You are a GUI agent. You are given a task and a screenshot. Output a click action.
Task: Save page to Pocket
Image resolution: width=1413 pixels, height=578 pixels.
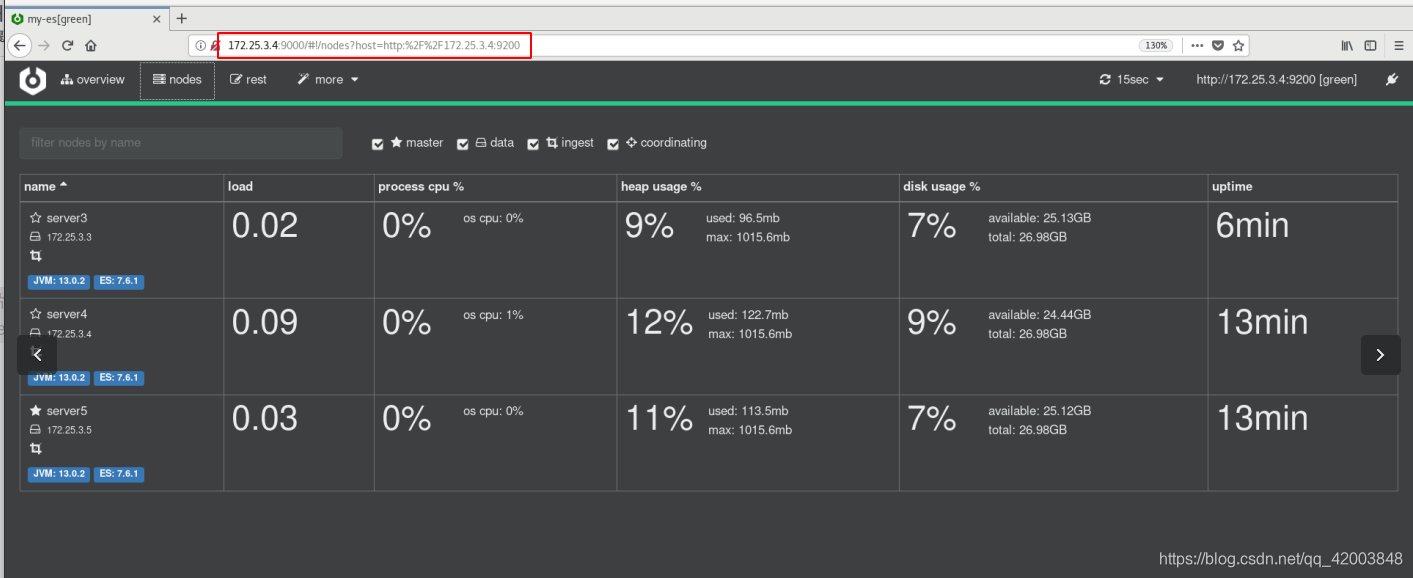point(1218,45)
